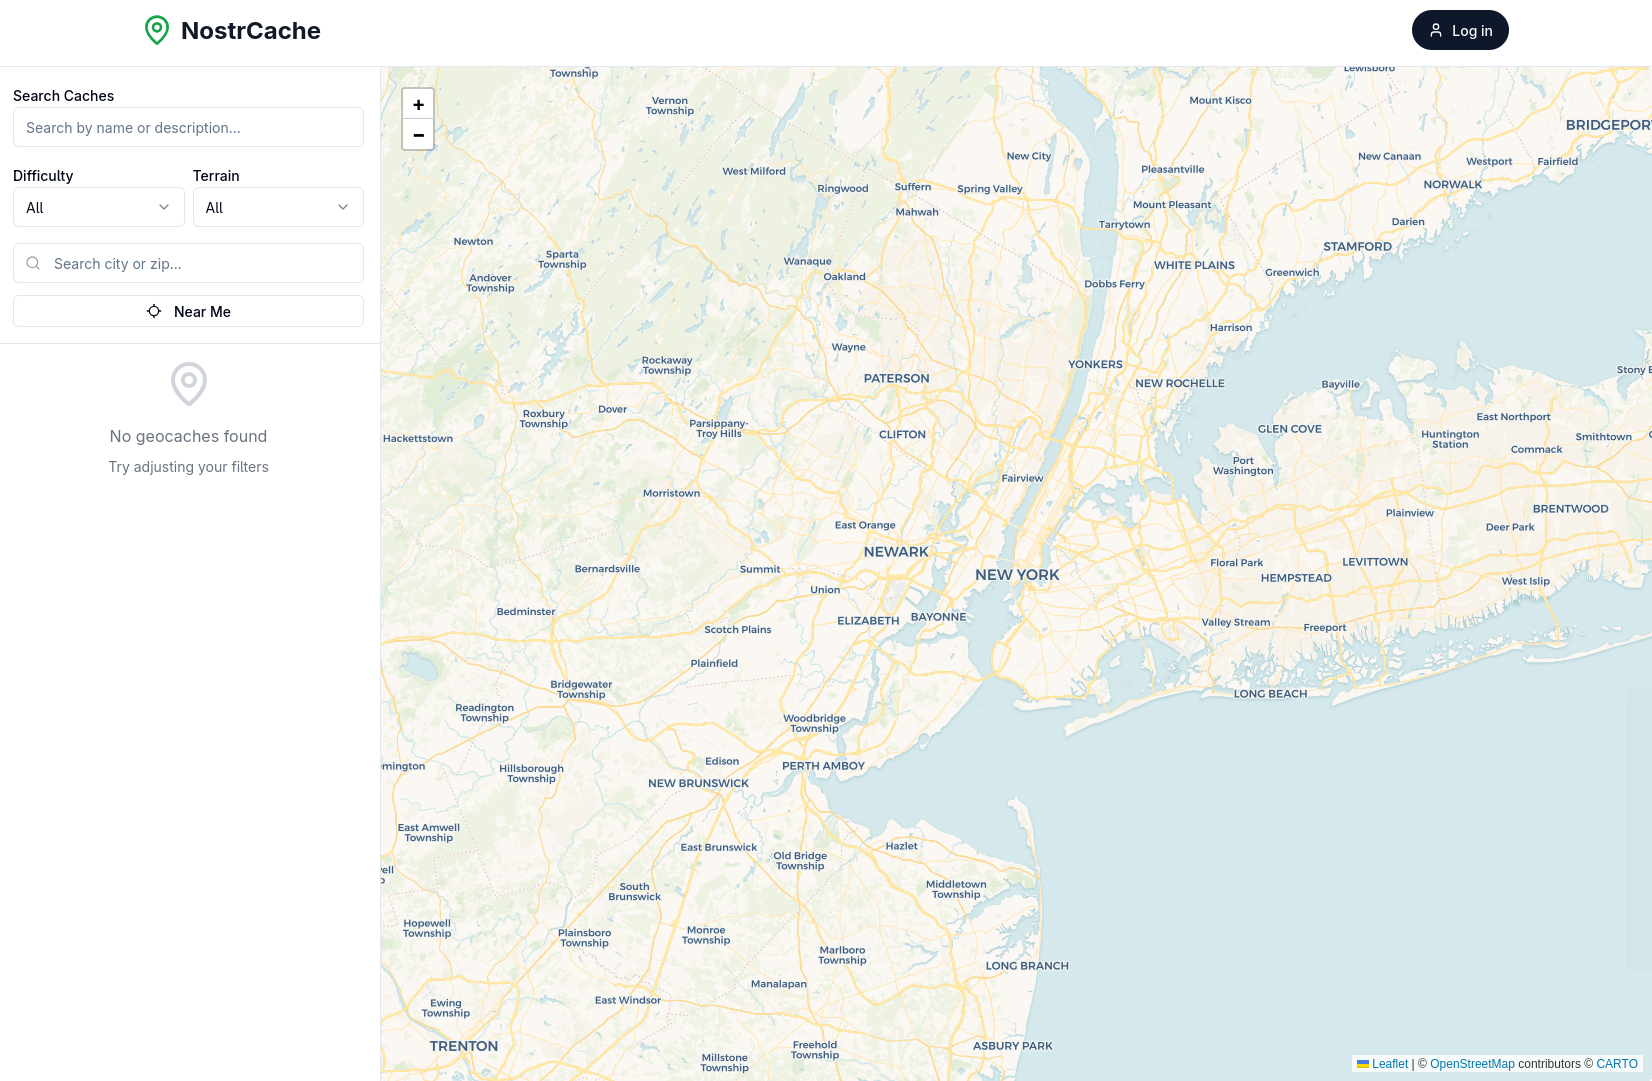Image resolution: width=1652 pixels, height=1081 pixels.
Task: Click the NEW ROCHELLE label on map
Action: click(1179, 384)
